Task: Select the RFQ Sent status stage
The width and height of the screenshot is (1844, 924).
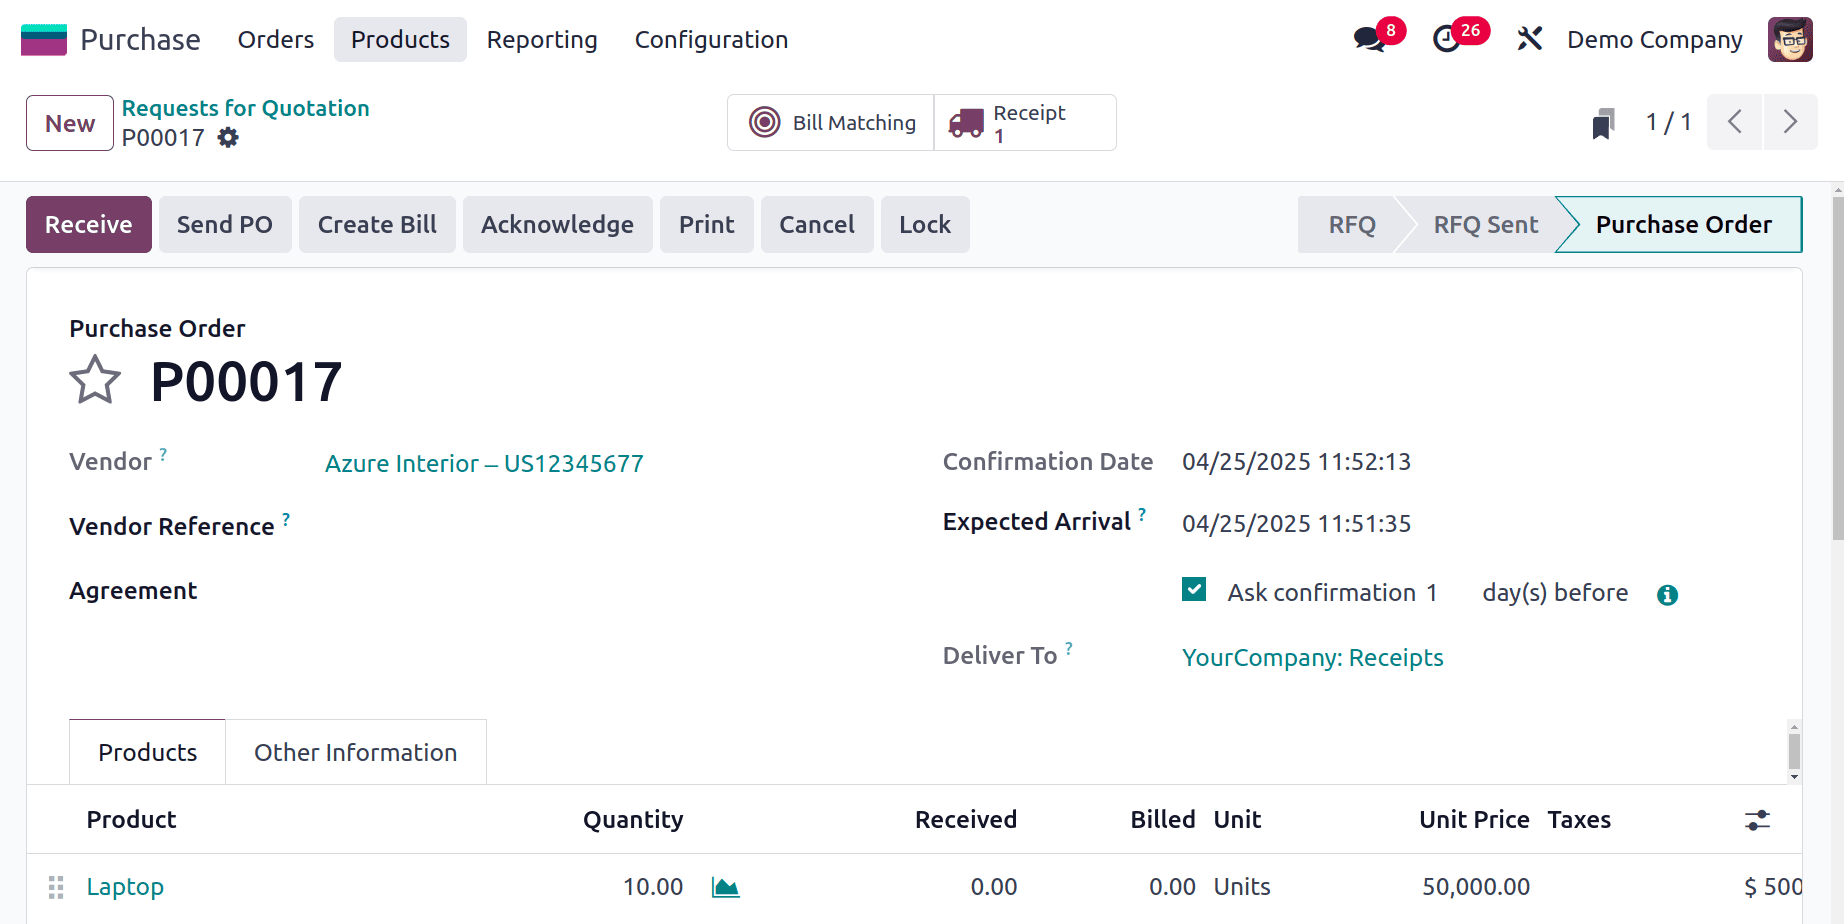Action: pyautogui.click(x=1486, y=224)
